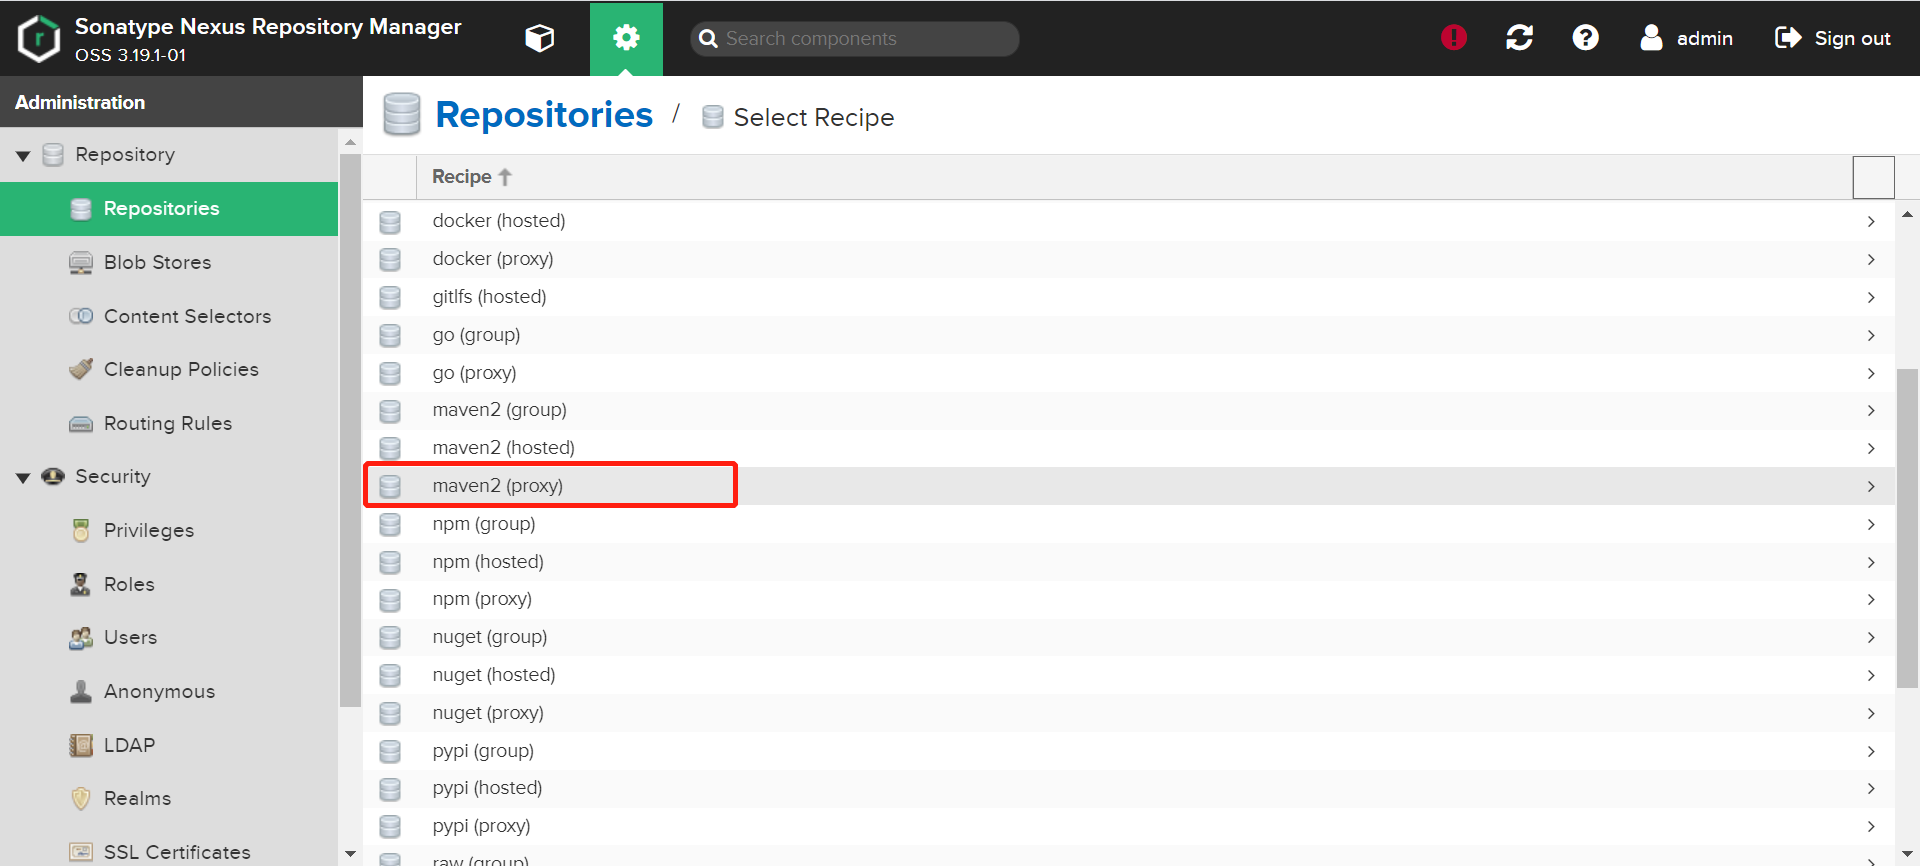Click sidebar scrollbar down arrow
This screenshot has width=1920, height=866.
(350, 854)
